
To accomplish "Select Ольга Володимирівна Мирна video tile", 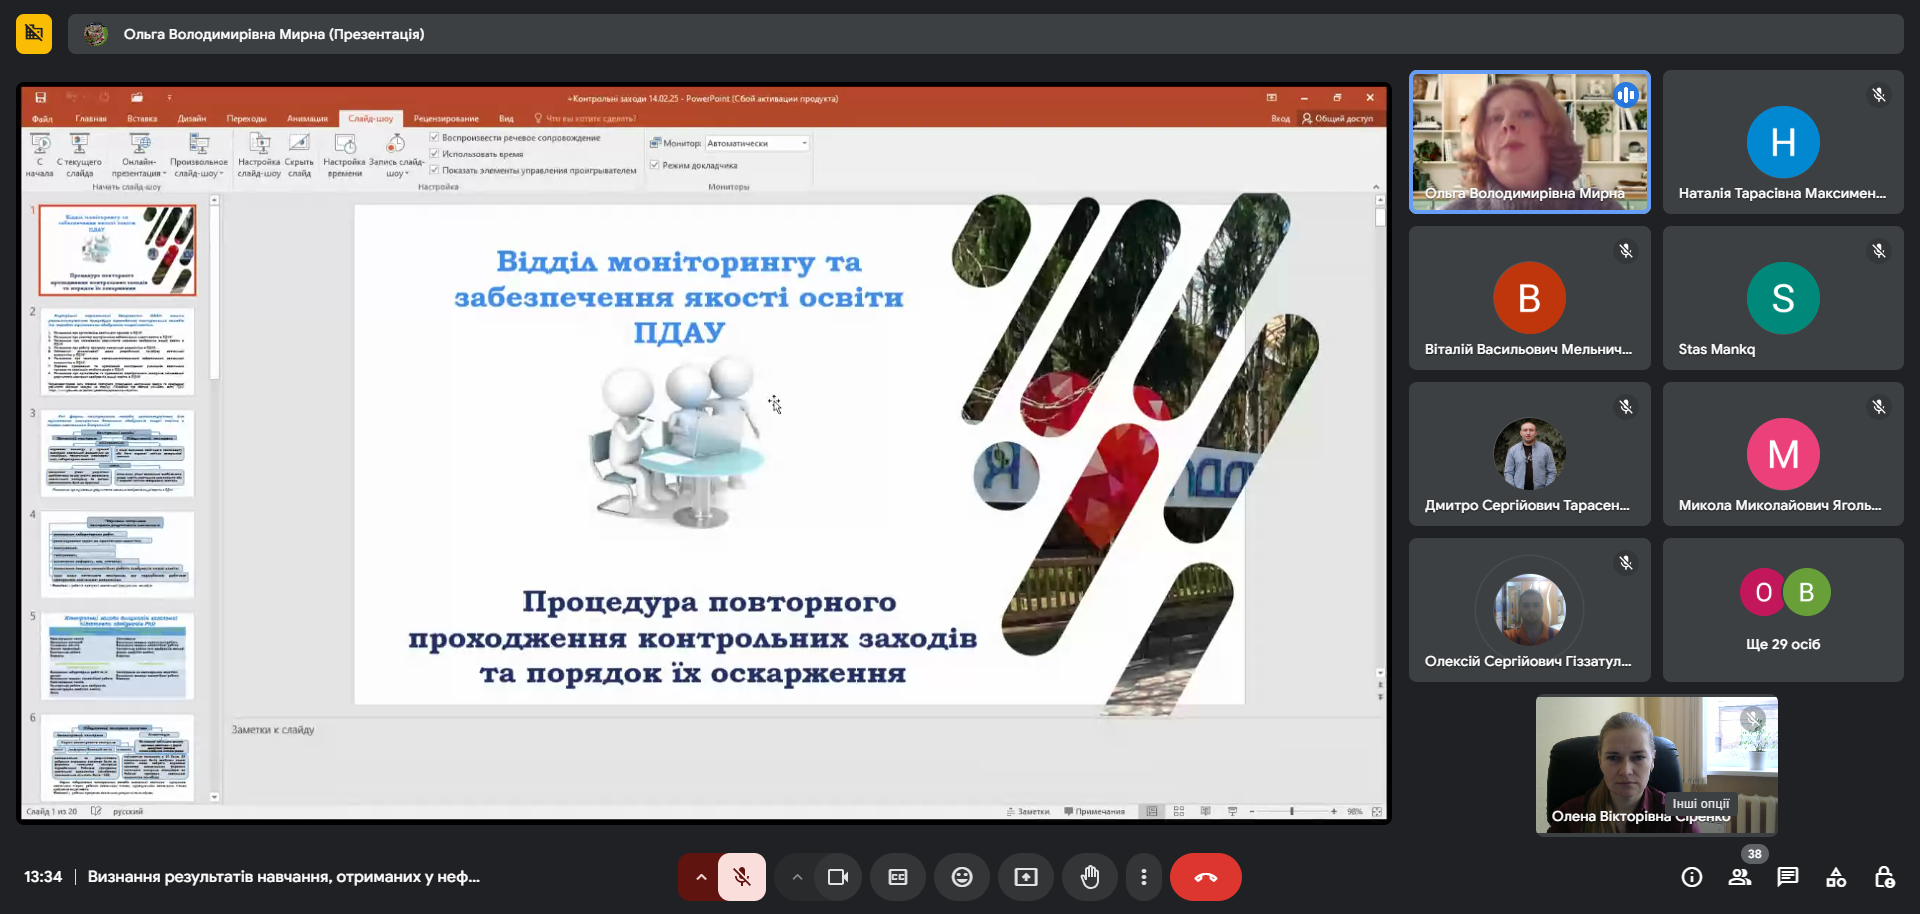I will tap(1529, 141).
